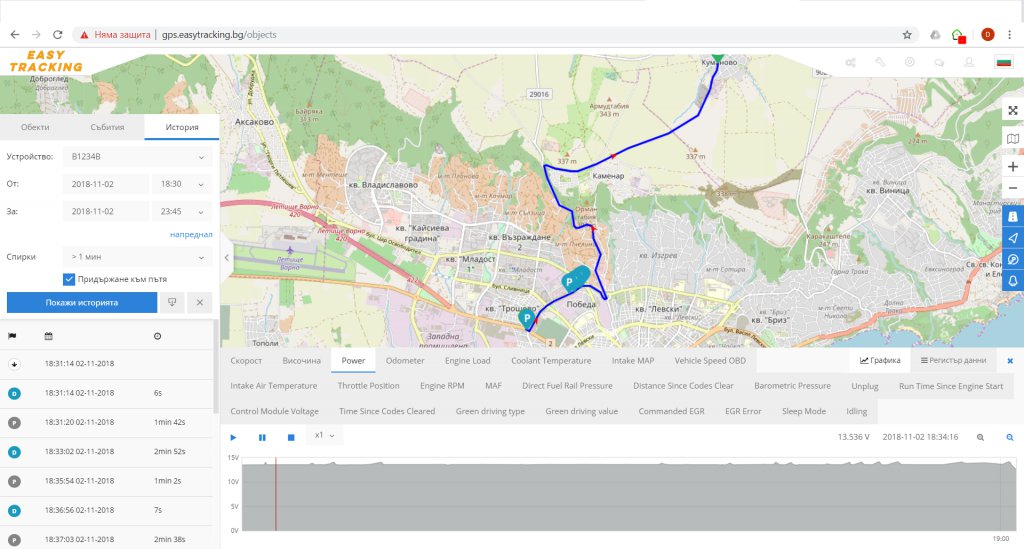1024x549 pixels.
Task: Click the export history download icon
Action: [x=171, y=302]
